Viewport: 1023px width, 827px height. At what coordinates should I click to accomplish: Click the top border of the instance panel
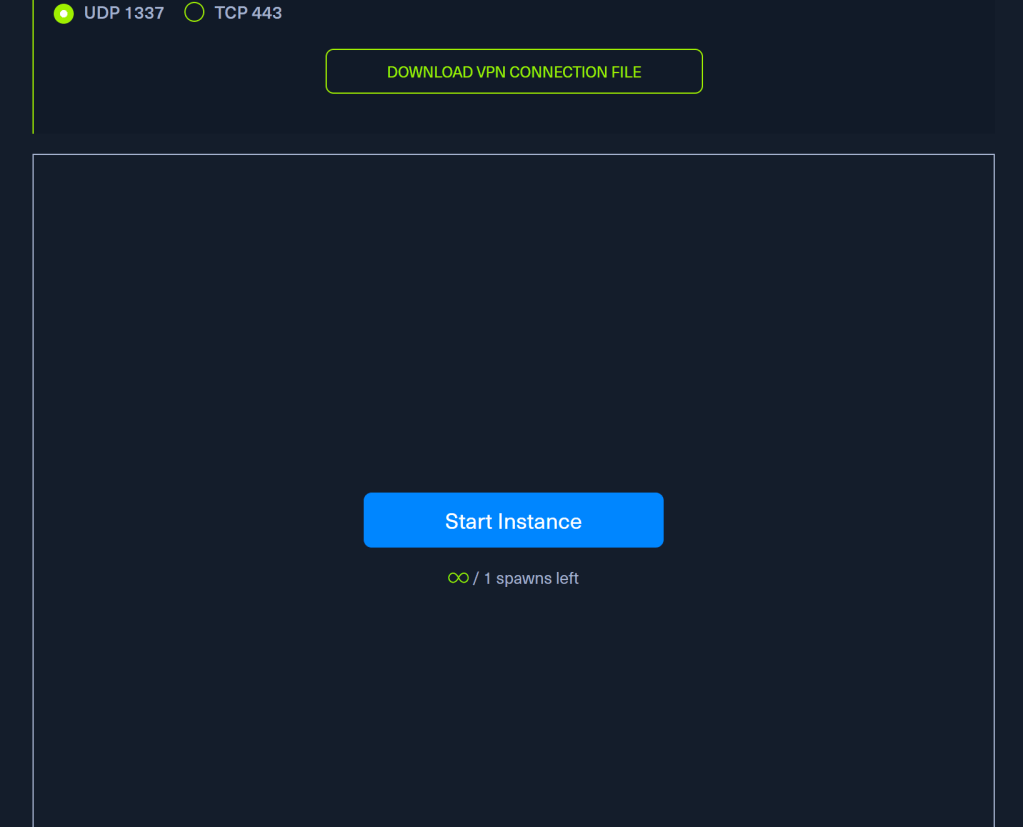point(513,155)
